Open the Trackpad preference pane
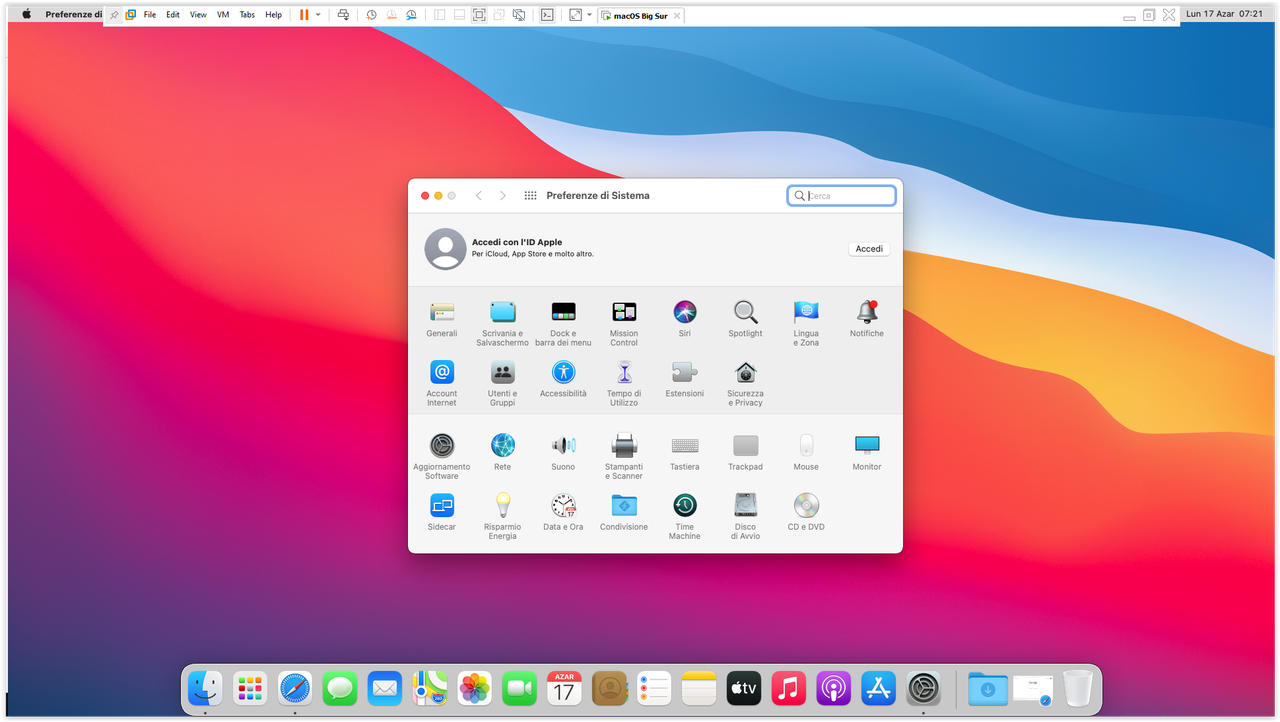 point(745,452)
